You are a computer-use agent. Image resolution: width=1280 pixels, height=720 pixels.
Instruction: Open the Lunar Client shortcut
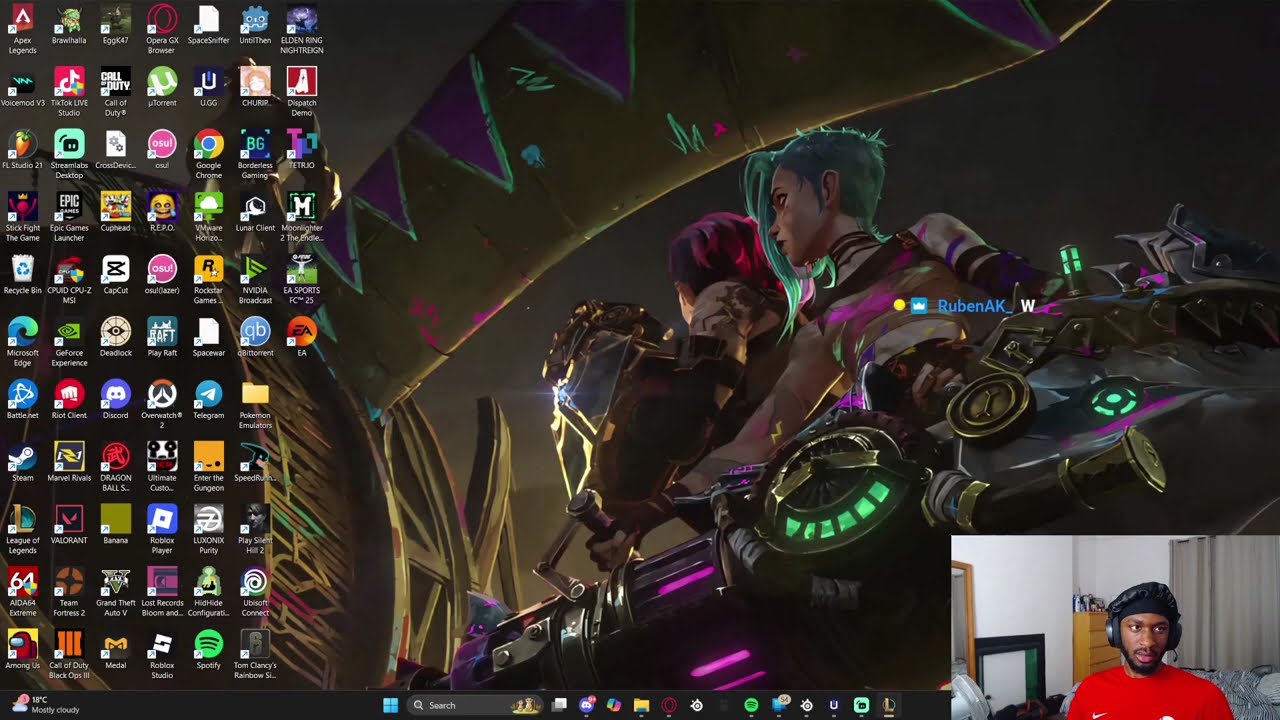[x=255, y=213]
